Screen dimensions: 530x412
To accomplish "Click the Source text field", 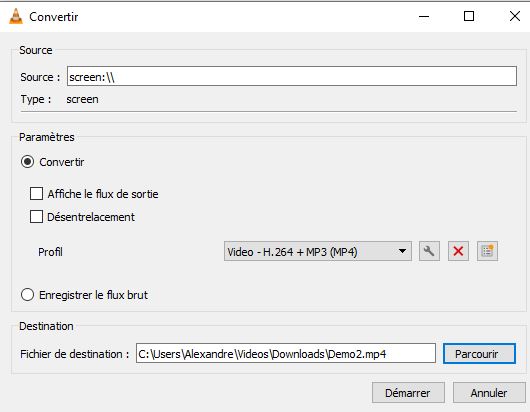I will (292, 76).
